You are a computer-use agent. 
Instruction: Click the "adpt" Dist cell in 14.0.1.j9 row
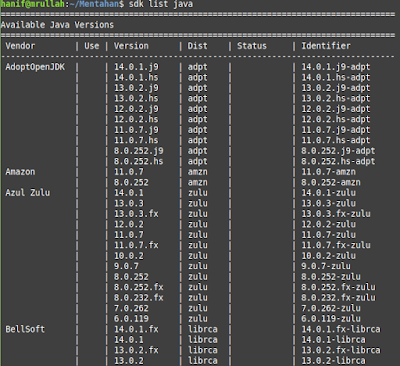click(x=197, y=67)
